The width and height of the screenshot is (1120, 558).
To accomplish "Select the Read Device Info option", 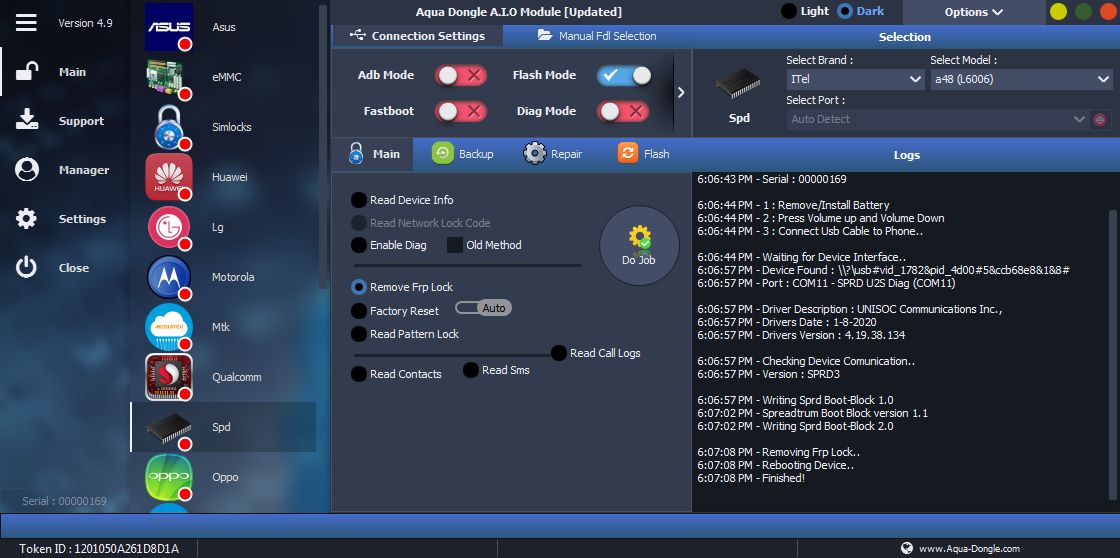I will (x=359, y=200).
